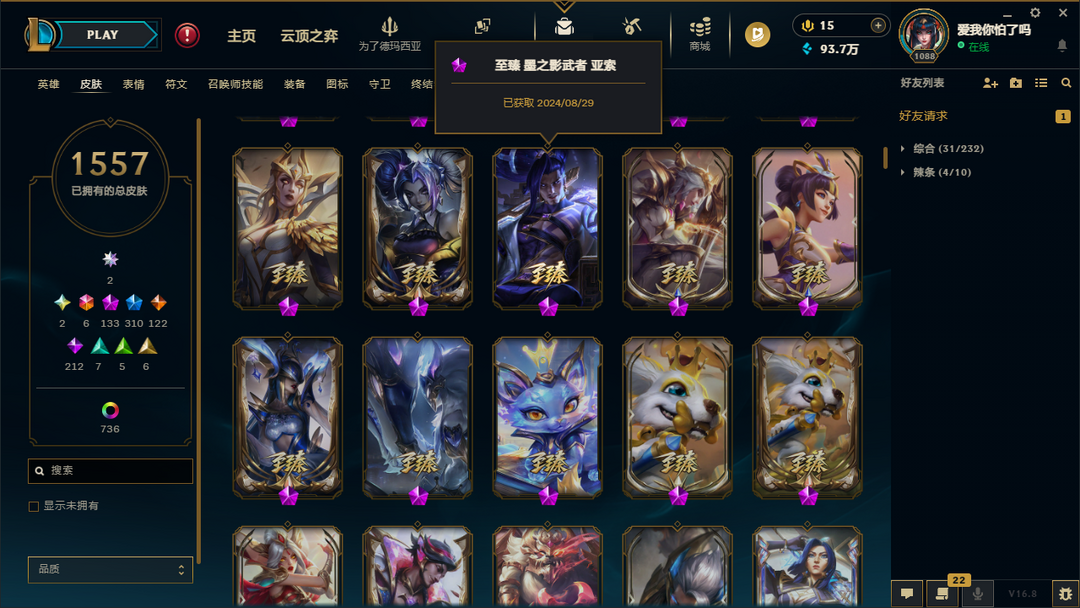Open the store coins icon
Viewport: 1080px width, 608px height.
click(700, 34)
